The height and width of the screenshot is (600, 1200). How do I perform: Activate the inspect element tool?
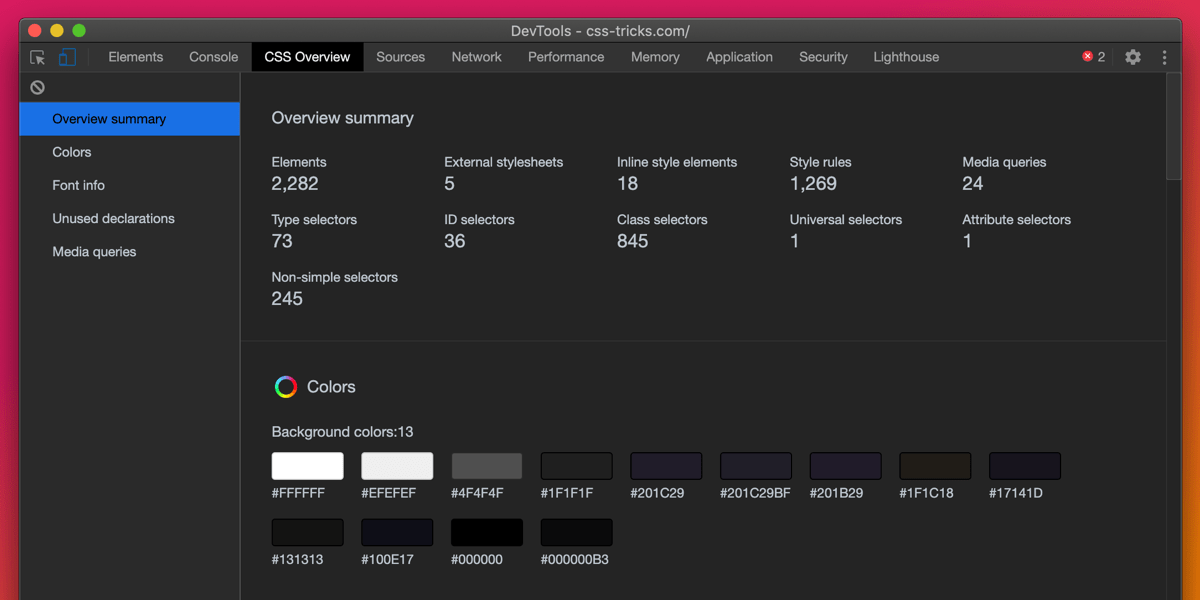[37, 57]
